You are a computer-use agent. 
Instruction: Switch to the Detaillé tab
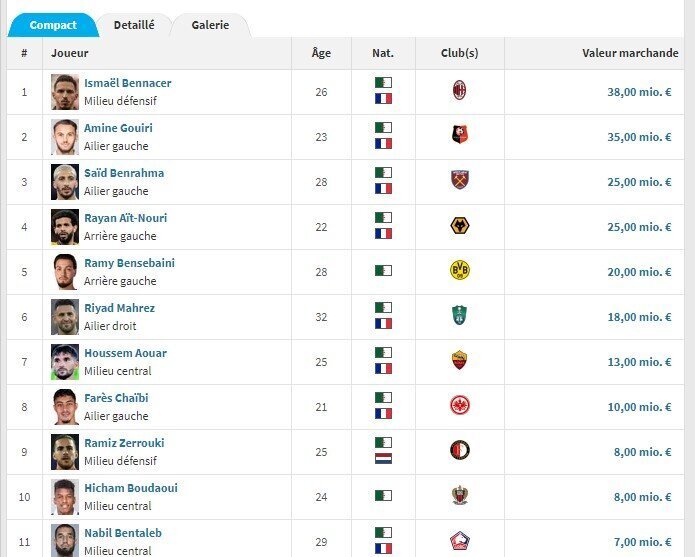(x=134, y=25)
